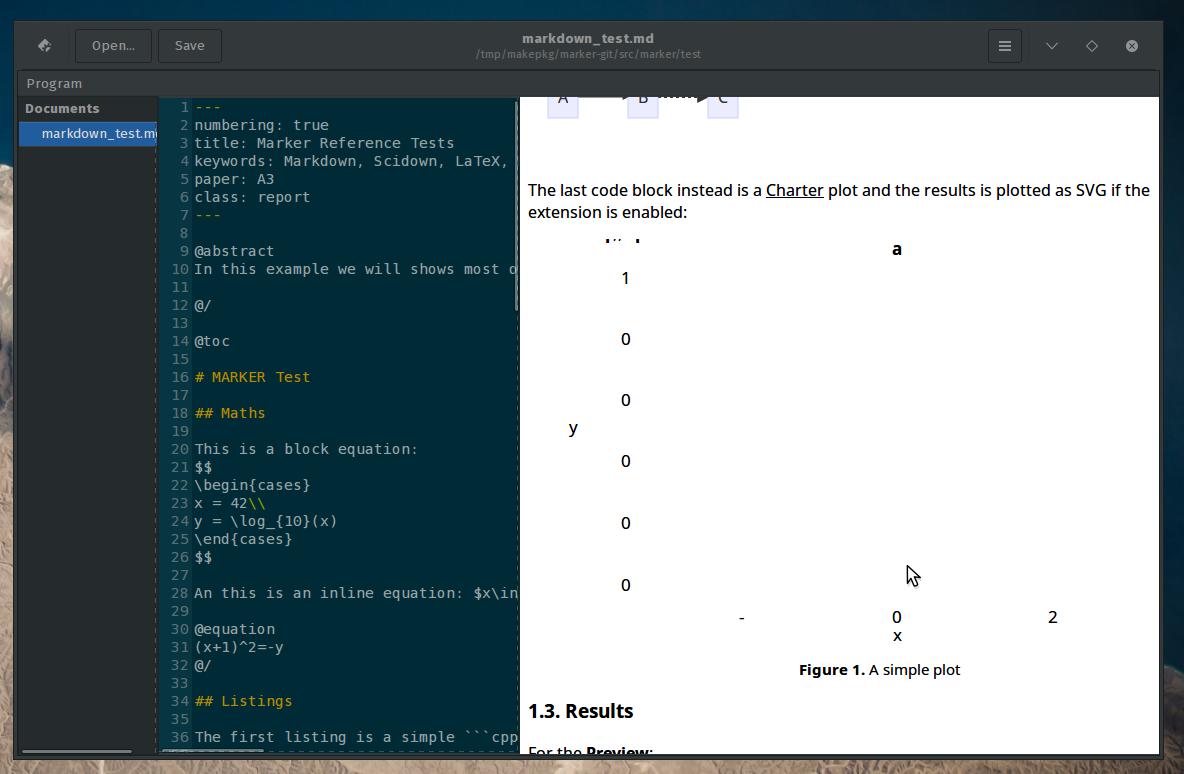Follow the Charter link in preview

click(794, 190)
